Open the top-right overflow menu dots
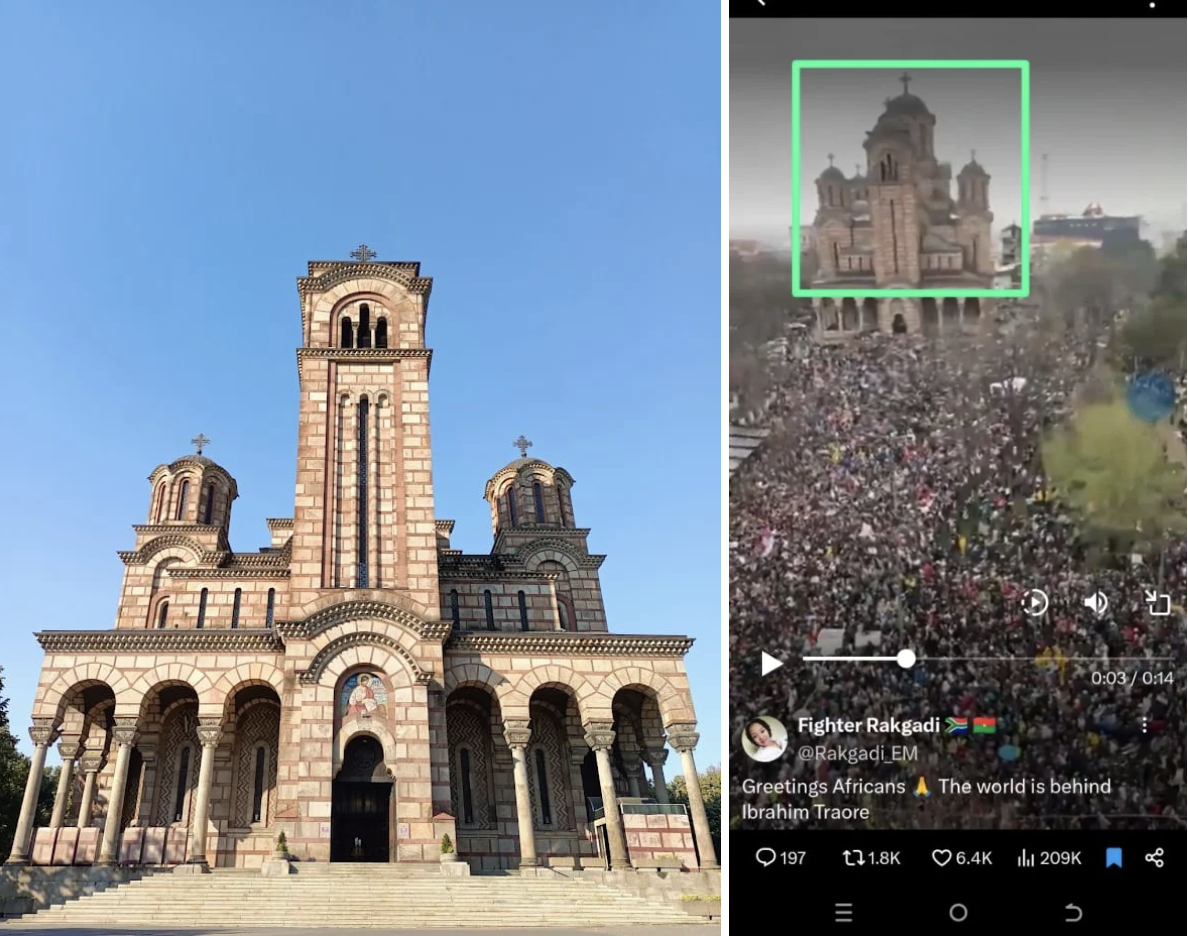Viewport: 1188px width, 936px height. click(x=1152, y=4)
